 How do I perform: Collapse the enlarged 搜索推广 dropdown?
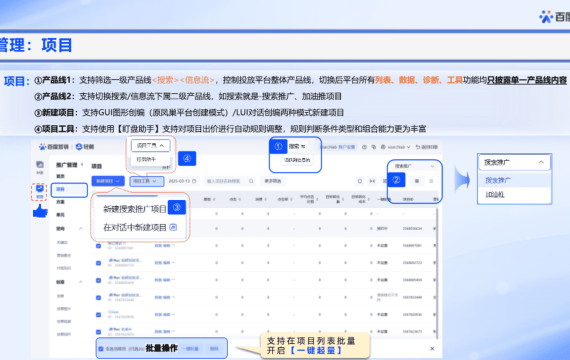tap(541, 162)
